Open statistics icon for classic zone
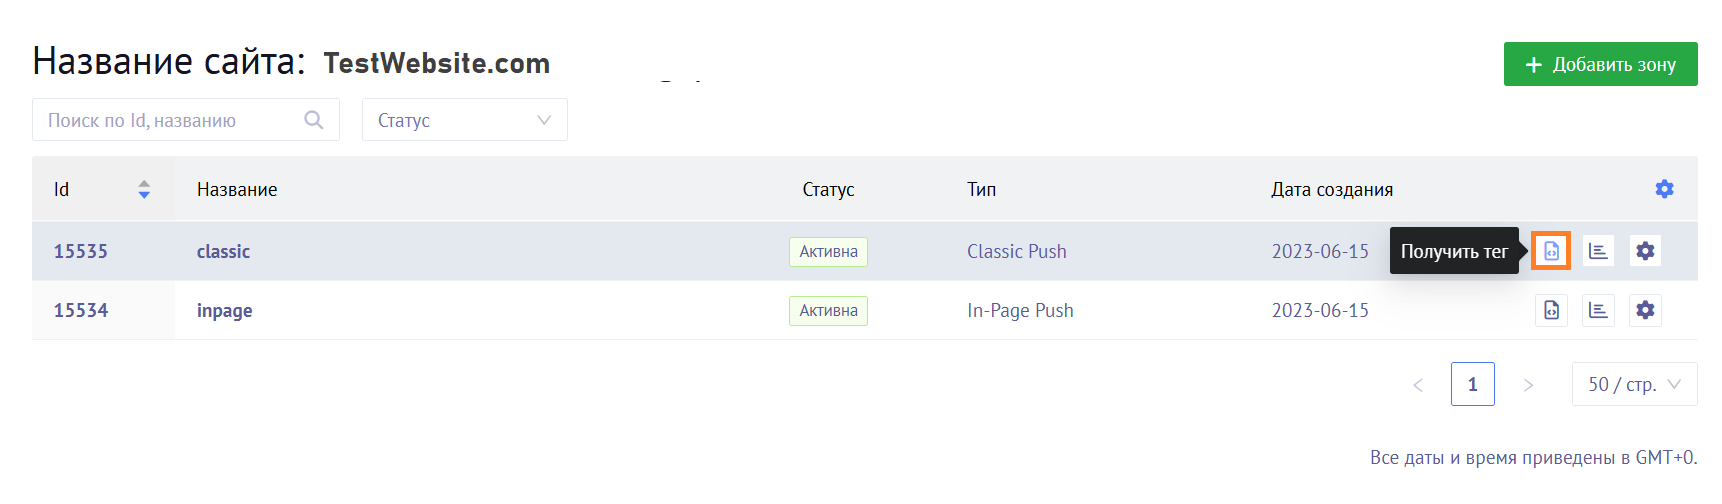 (1598, 251)
